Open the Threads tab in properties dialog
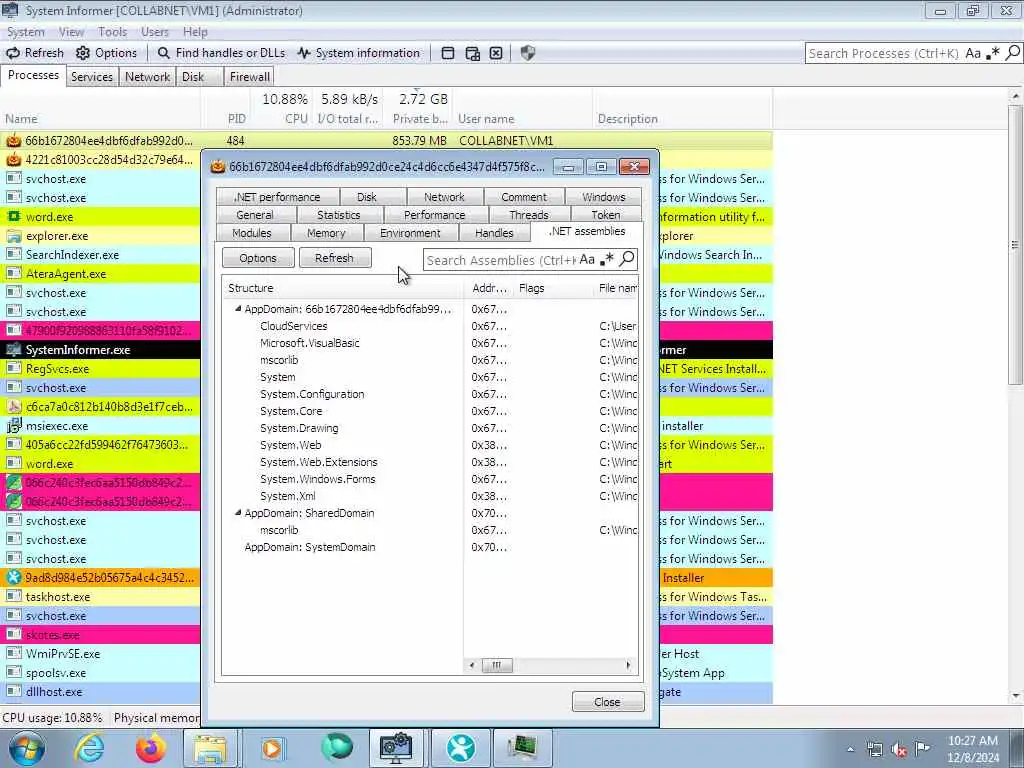The width and height of the screenshot is (1024, 768). tap(529, 215)
